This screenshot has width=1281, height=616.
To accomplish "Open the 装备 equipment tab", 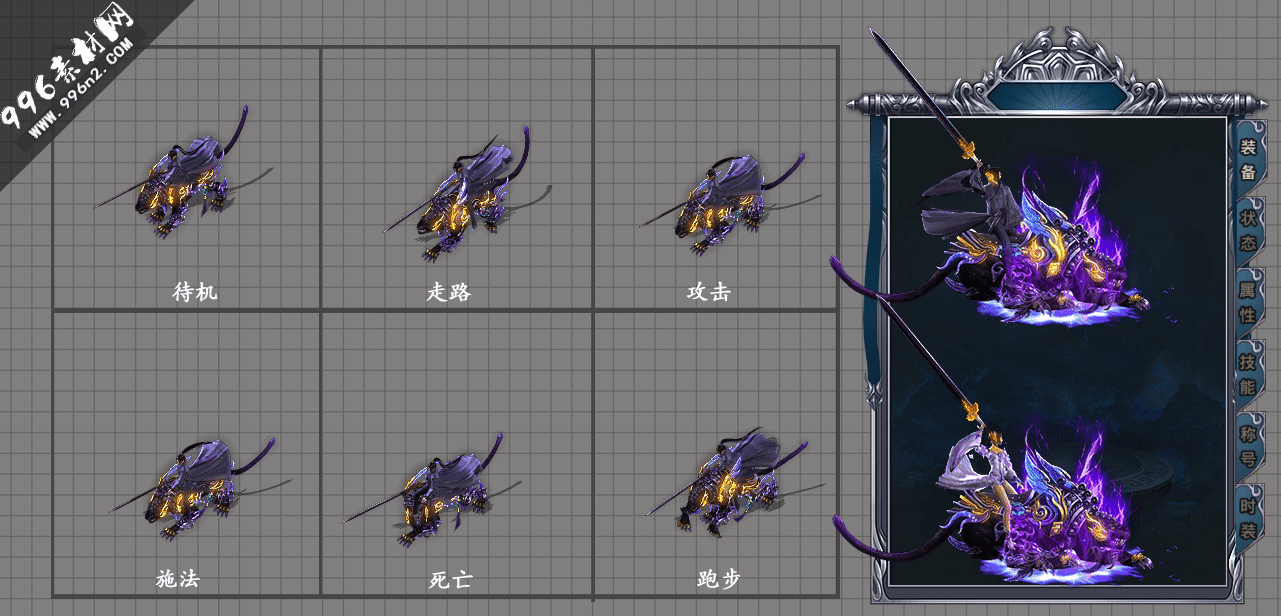I will pyautogui.click(x=1248, y=159).
